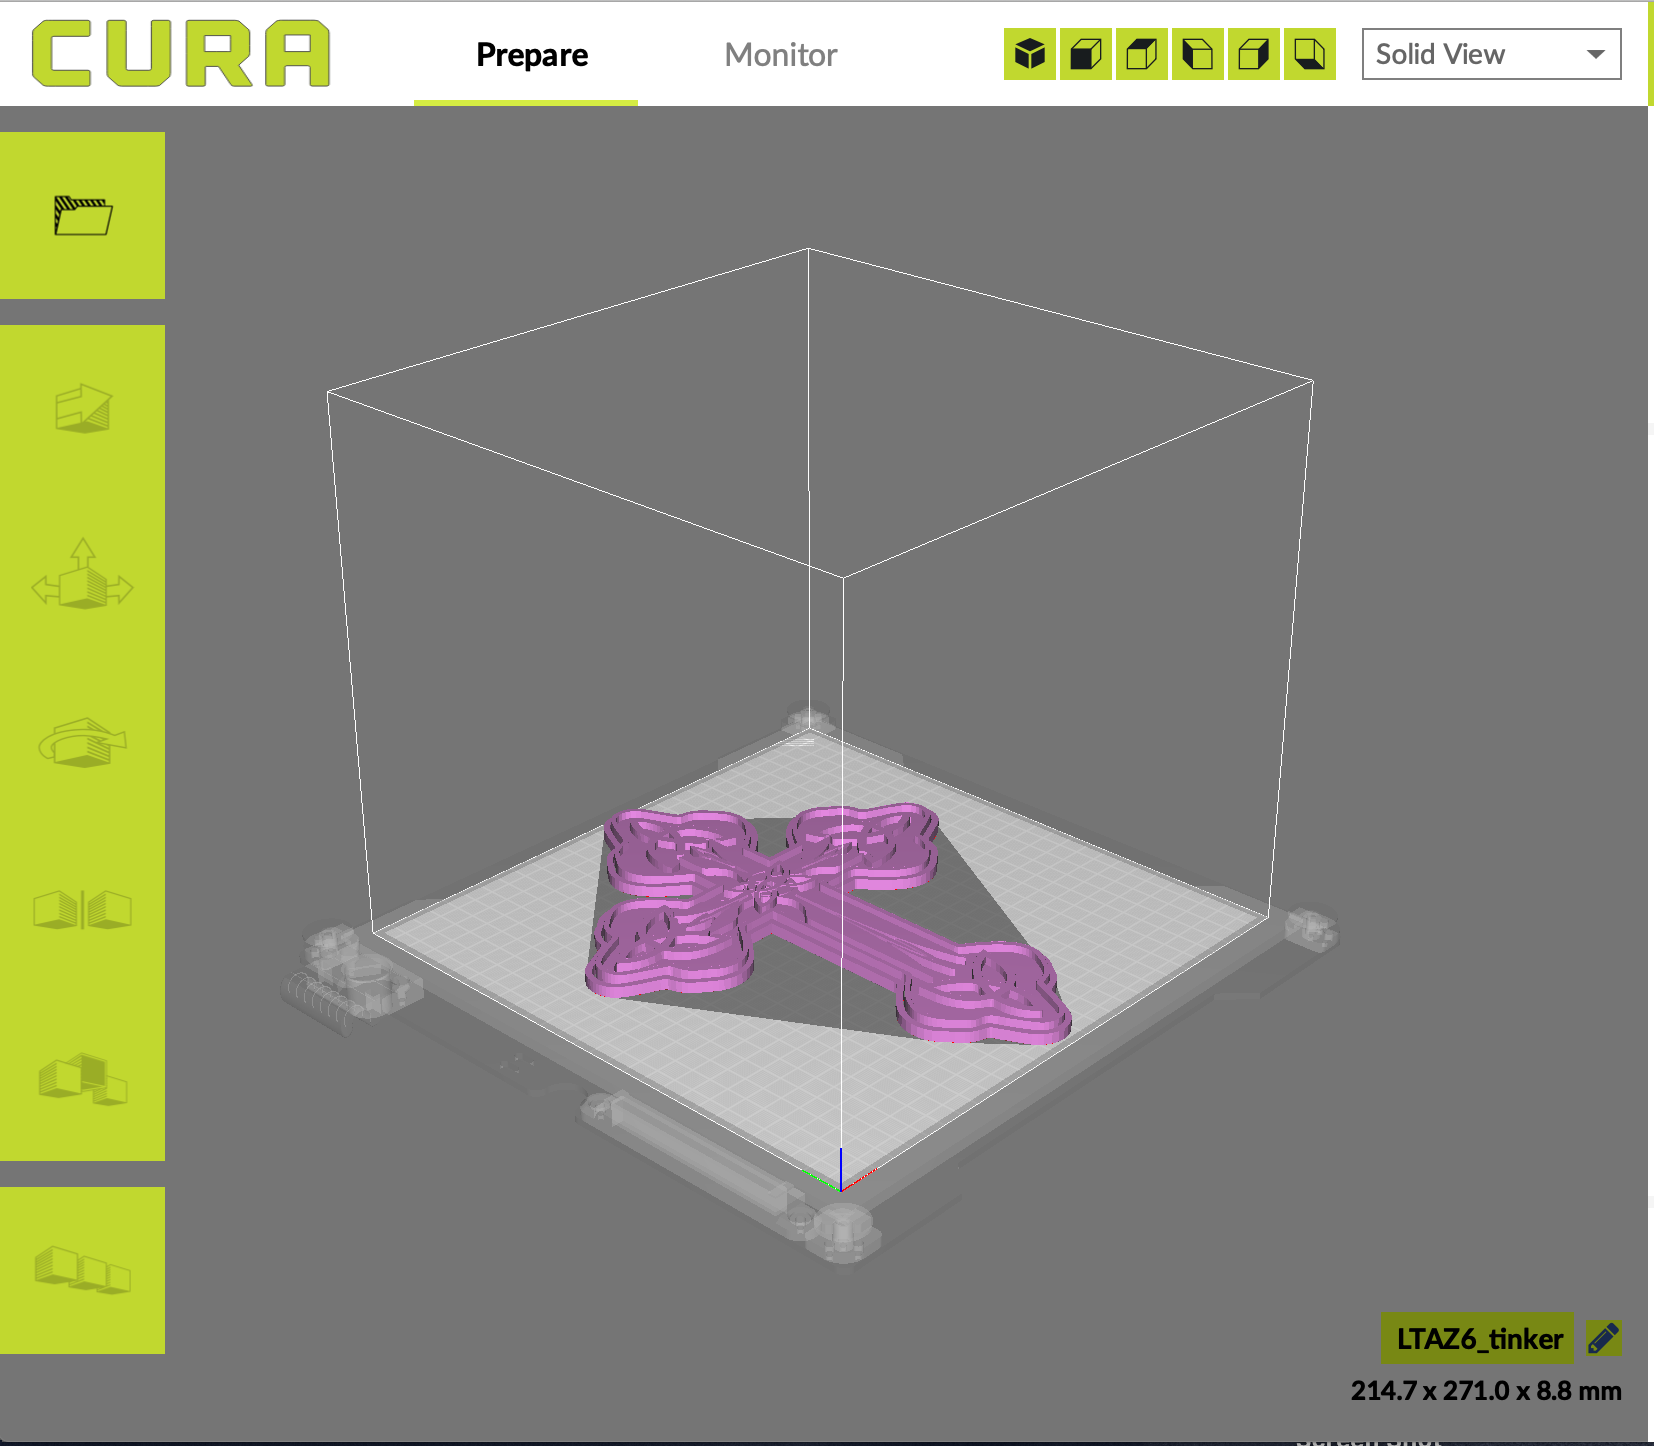This screenshot has height=1446, width=1654.
Task: Click the CURA logo
Action: 180,52
